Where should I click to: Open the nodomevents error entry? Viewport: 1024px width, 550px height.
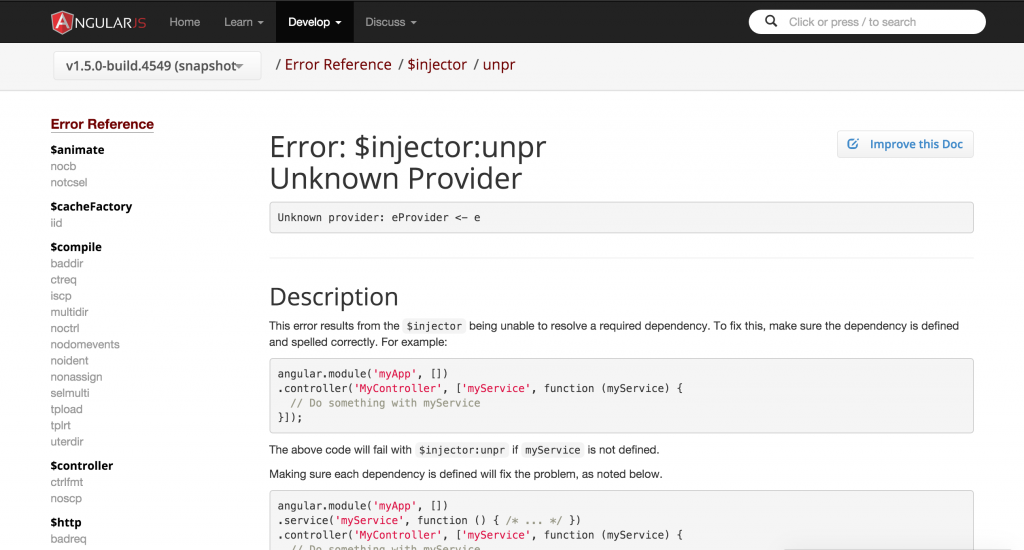[x=85, y=344]
